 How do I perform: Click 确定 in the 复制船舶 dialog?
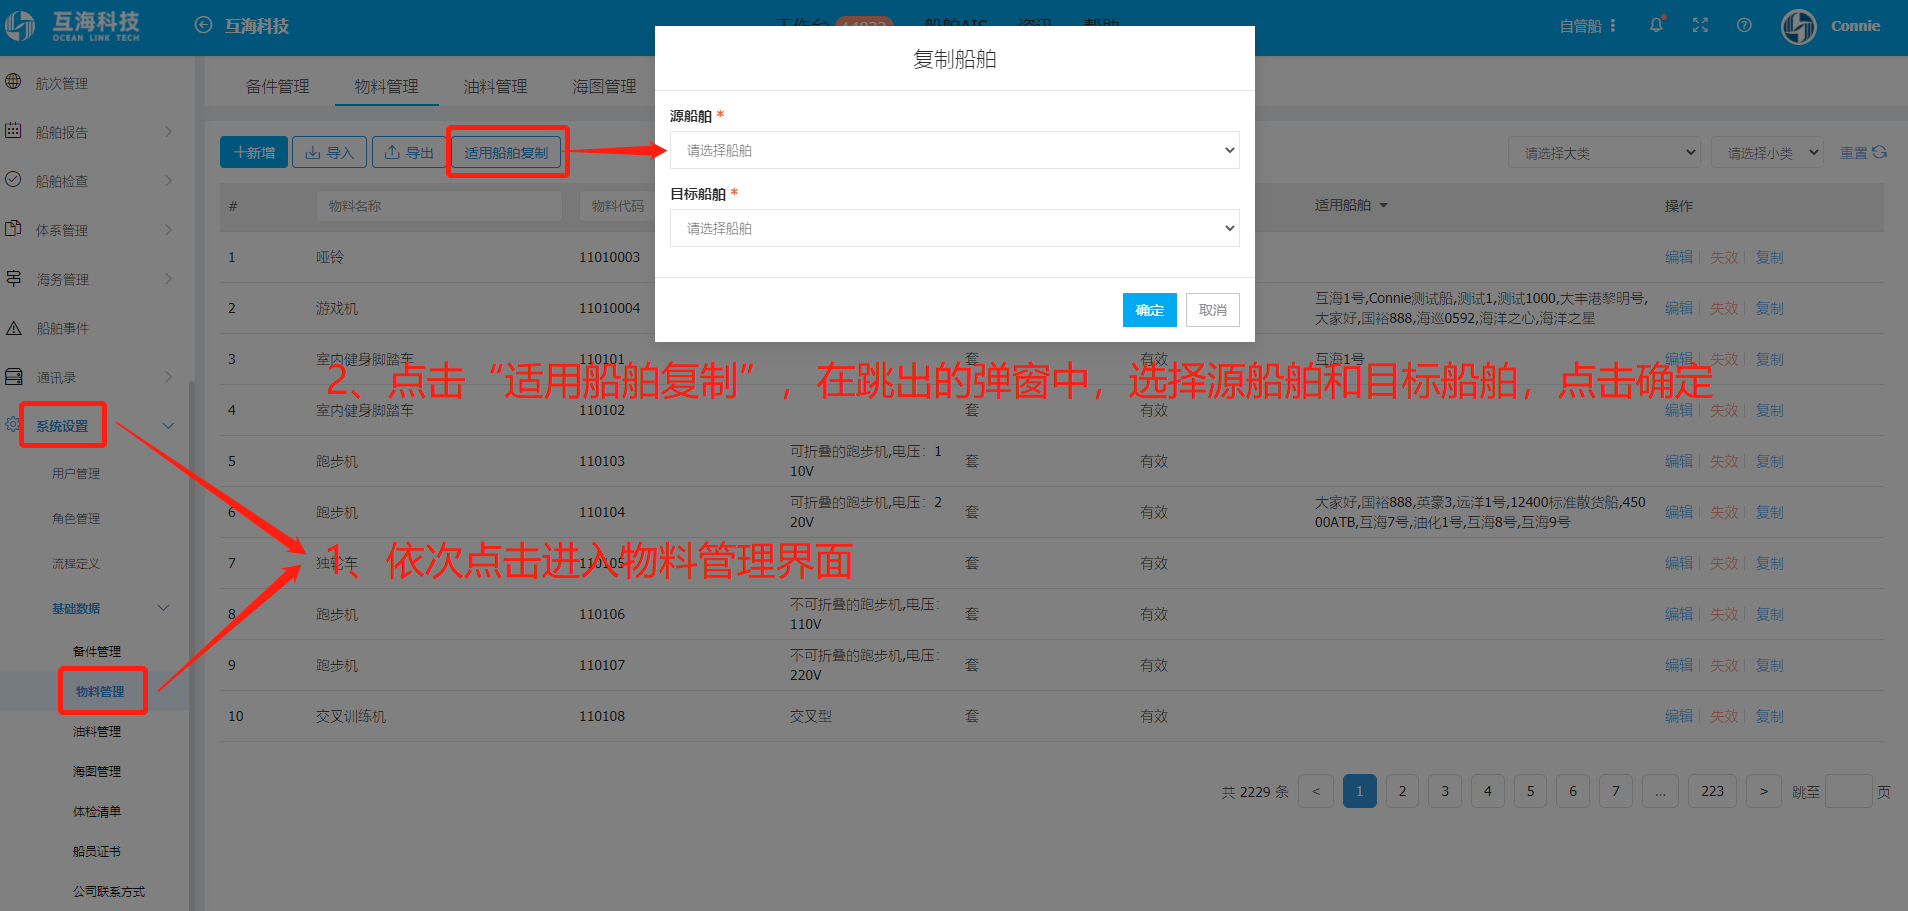tap(1149, 310)
